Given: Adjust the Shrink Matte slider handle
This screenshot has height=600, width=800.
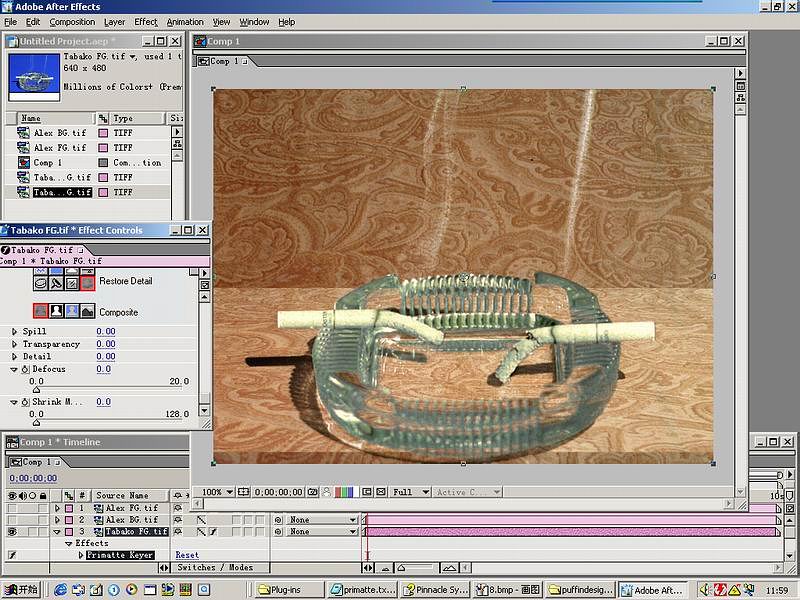Looking at the screenshot, I should pos(36,422).
